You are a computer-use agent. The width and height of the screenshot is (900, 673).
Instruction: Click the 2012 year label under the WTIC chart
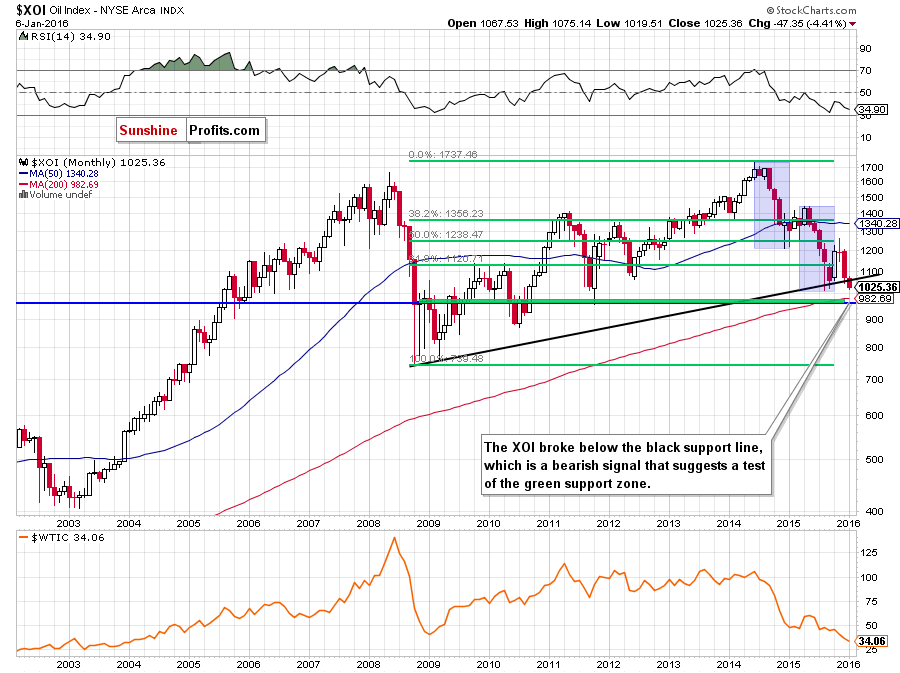click(x=608, y=664)
